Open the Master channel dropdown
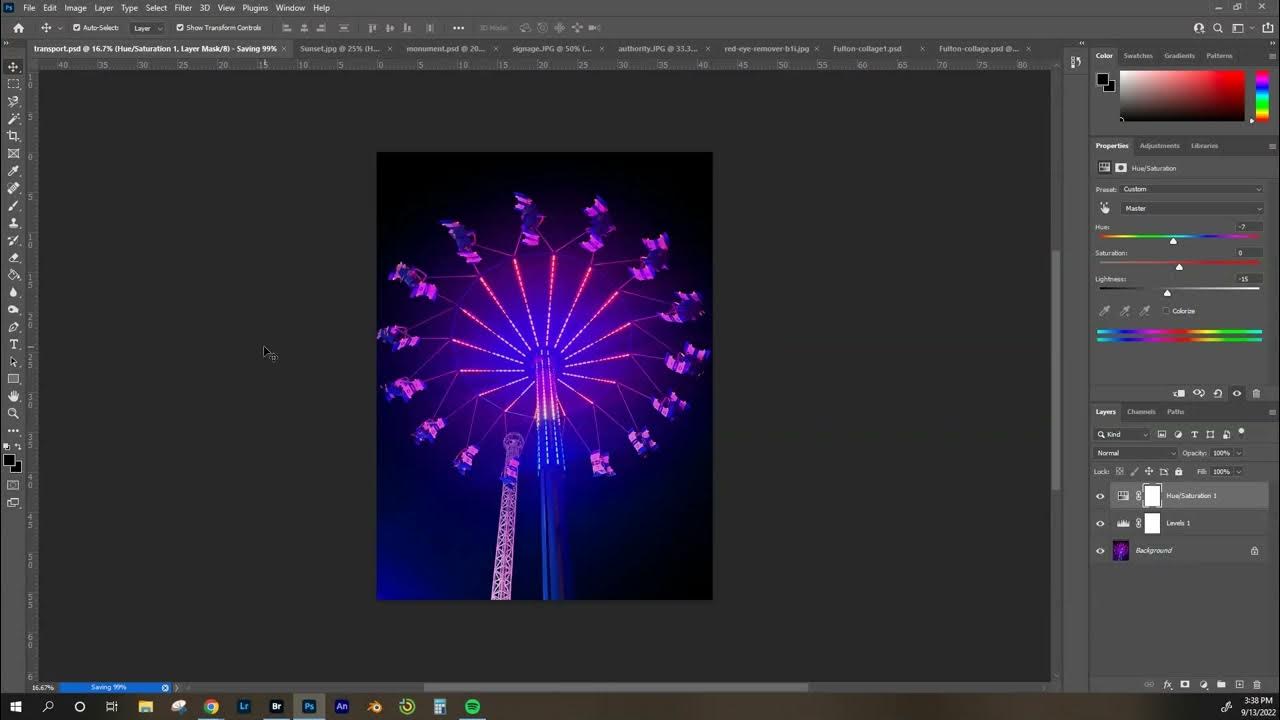The image size is (1280, 720). [1192, 208]
